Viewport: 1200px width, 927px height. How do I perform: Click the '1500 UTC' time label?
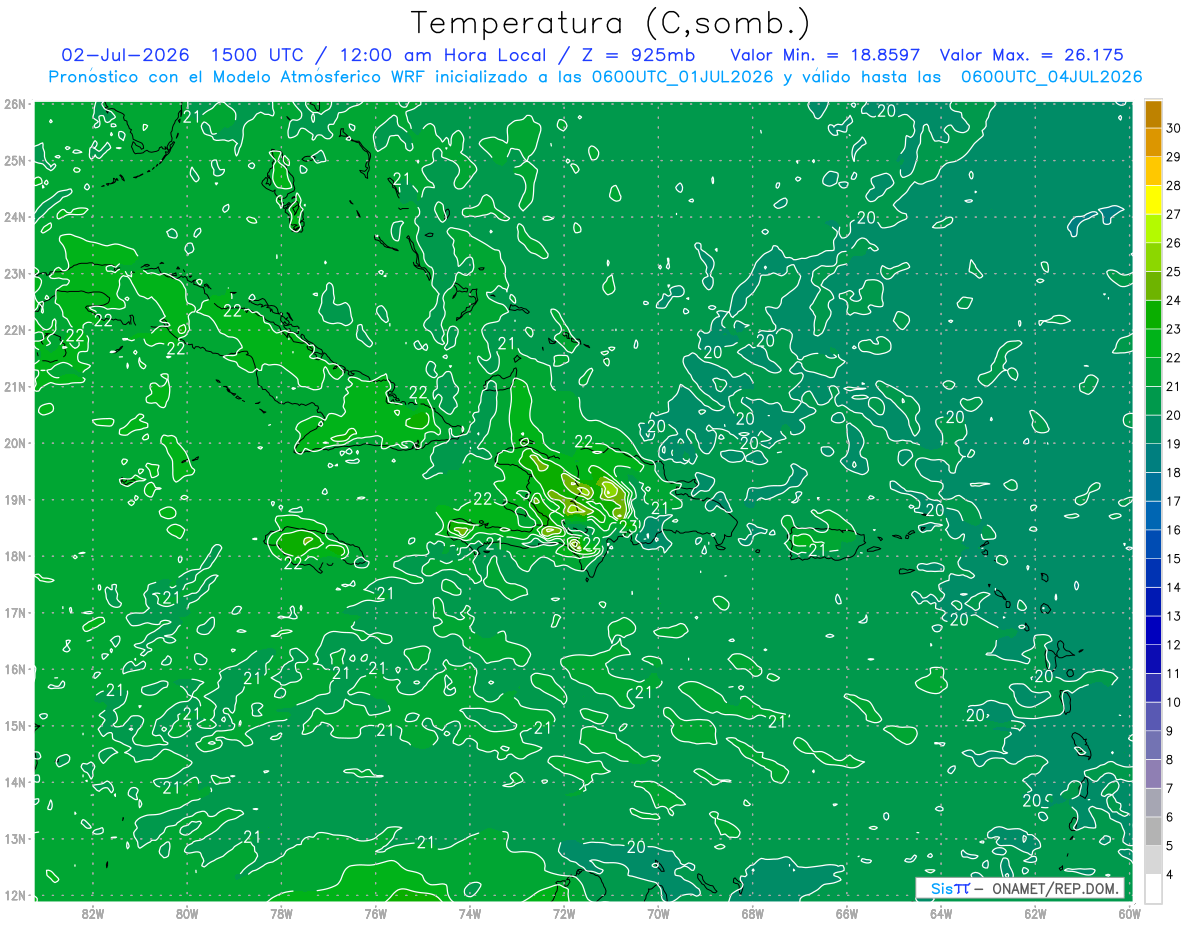258,55
